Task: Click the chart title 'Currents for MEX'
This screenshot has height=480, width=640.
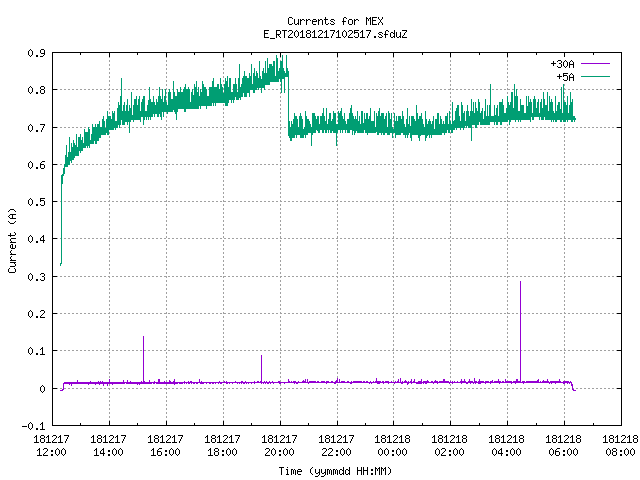Action: tap(335, 21)
